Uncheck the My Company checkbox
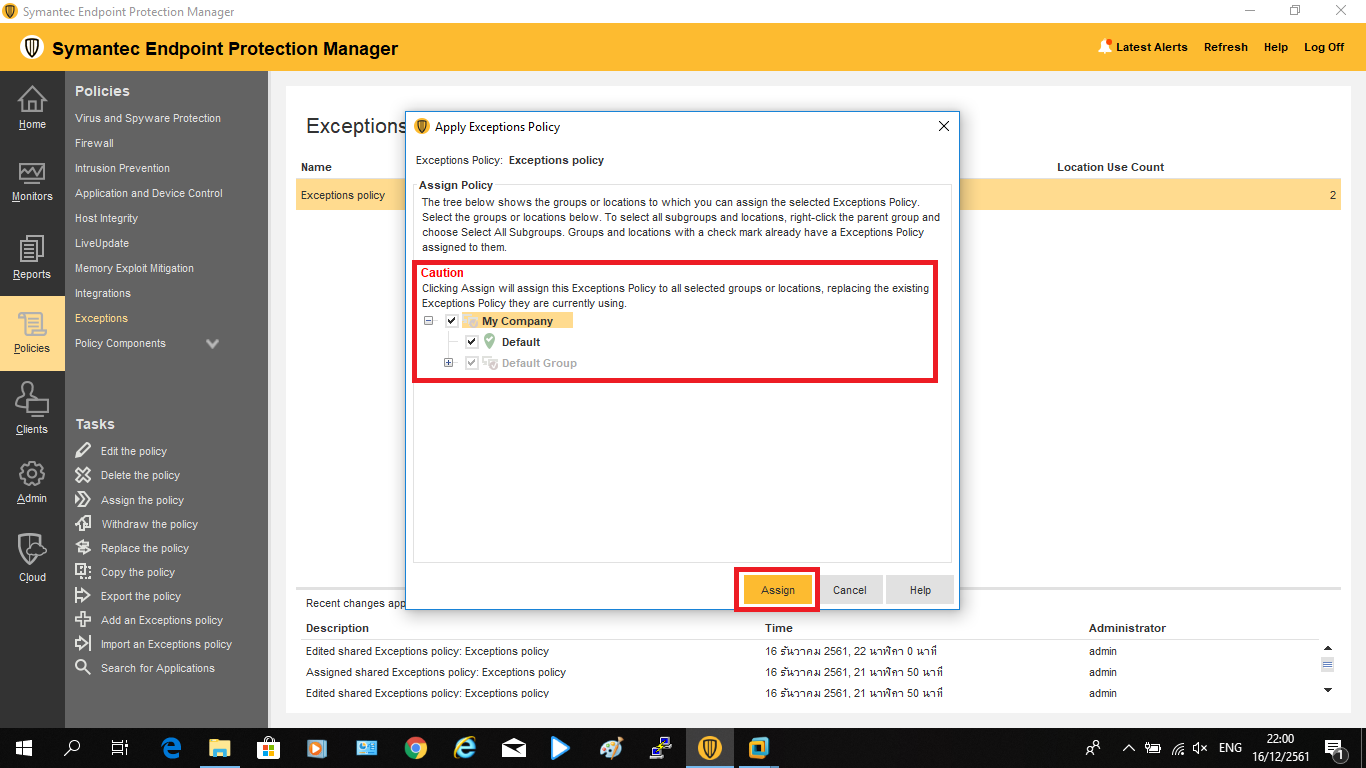Screen dimensions: 1366x768 452,321
